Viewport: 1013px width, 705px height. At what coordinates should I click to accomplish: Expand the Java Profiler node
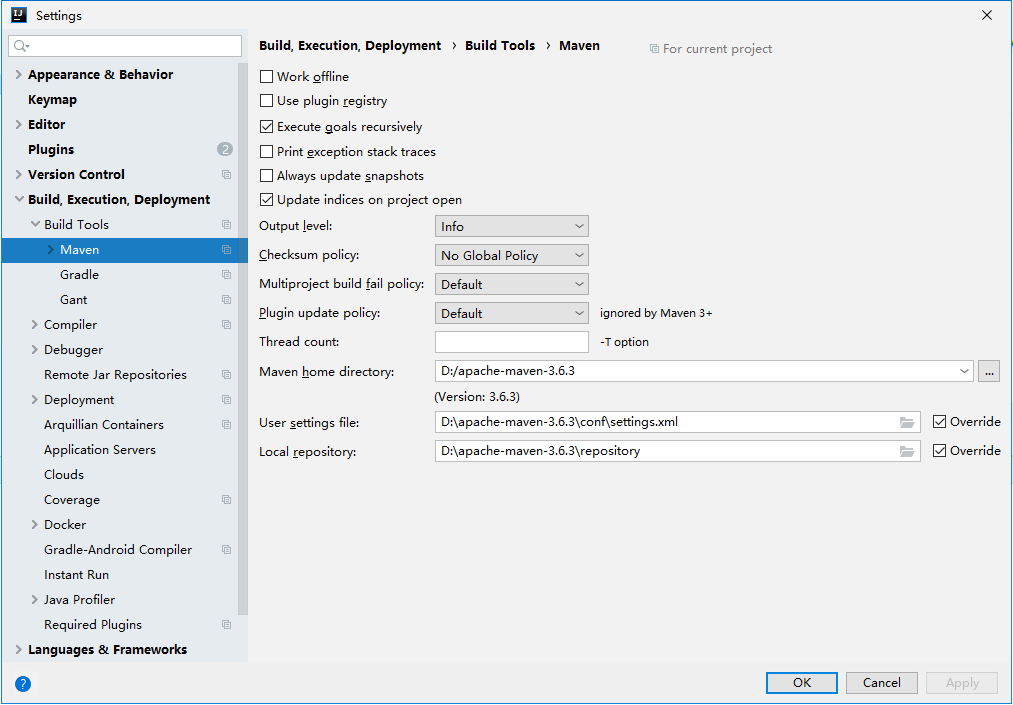coord(35,600)
